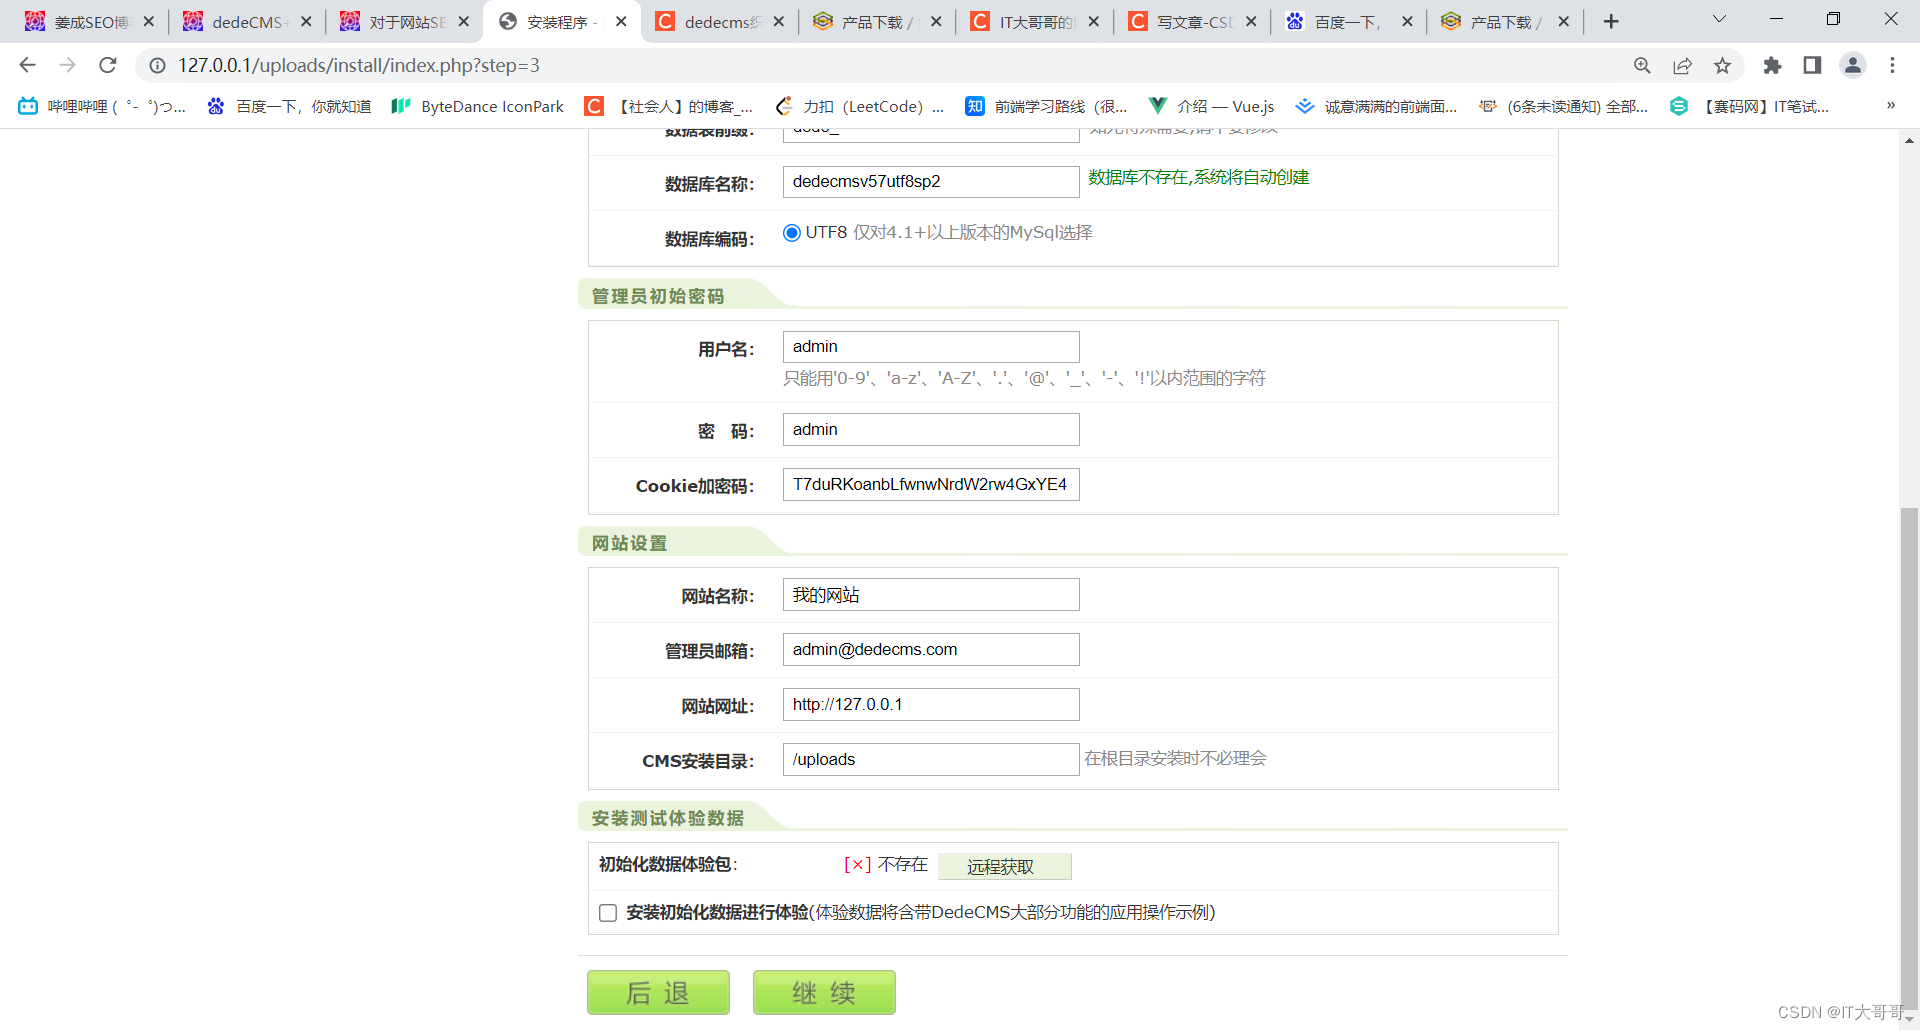
Task: Open the (6条未读通知) 全部 bookmark
Action: coord(1563,106)
